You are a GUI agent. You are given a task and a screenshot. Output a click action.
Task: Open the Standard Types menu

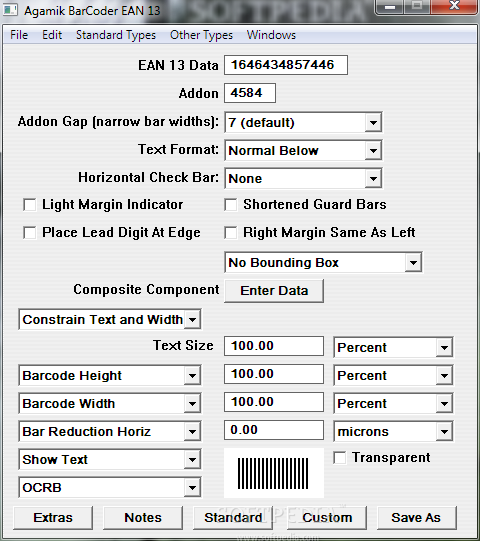tap(116, 35)
